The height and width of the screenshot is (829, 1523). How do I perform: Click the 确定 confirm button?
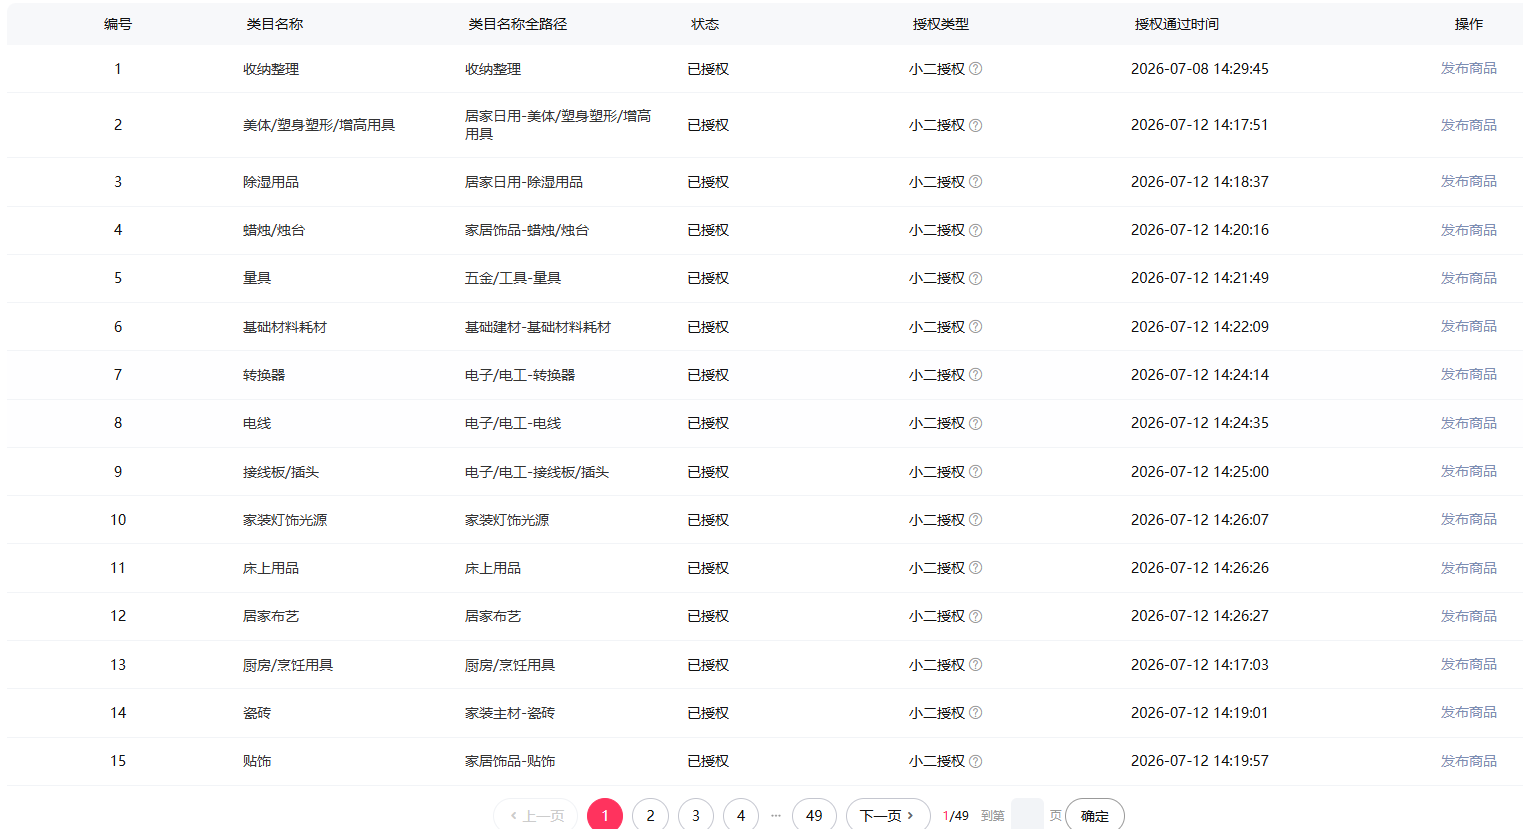coord(1095,815)
